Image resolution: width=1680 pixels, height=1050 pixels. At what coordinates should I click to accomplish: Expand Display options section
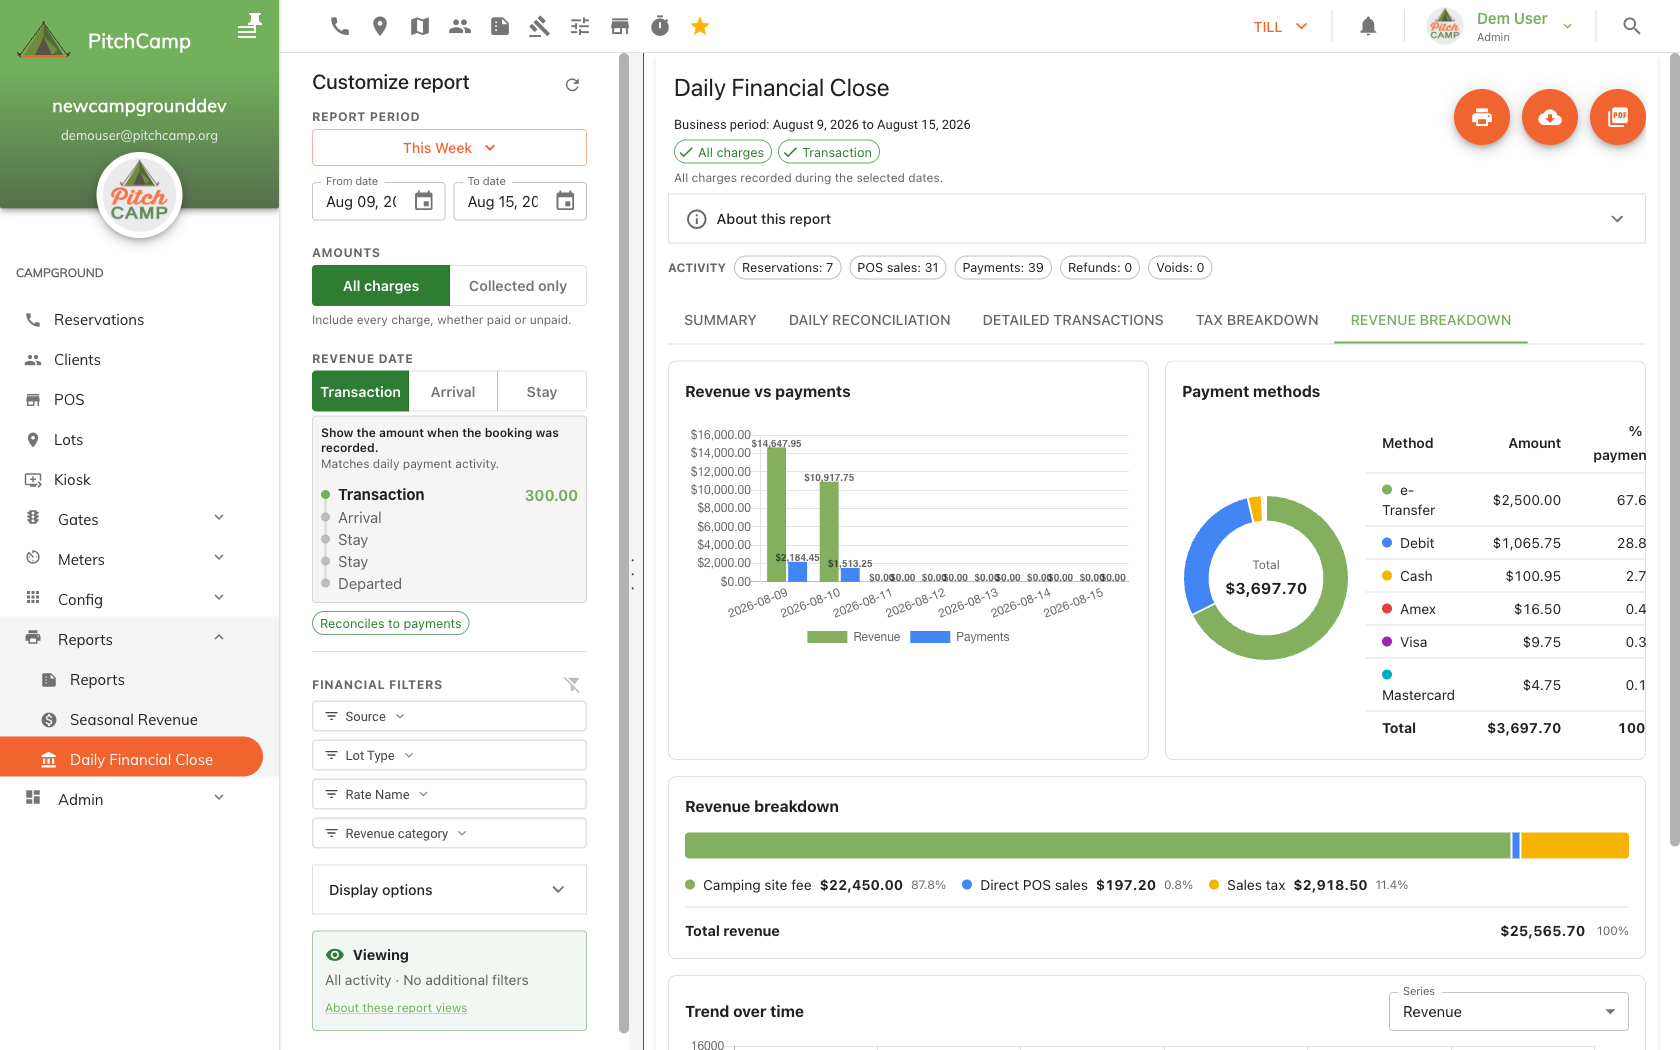click(449, 890)
